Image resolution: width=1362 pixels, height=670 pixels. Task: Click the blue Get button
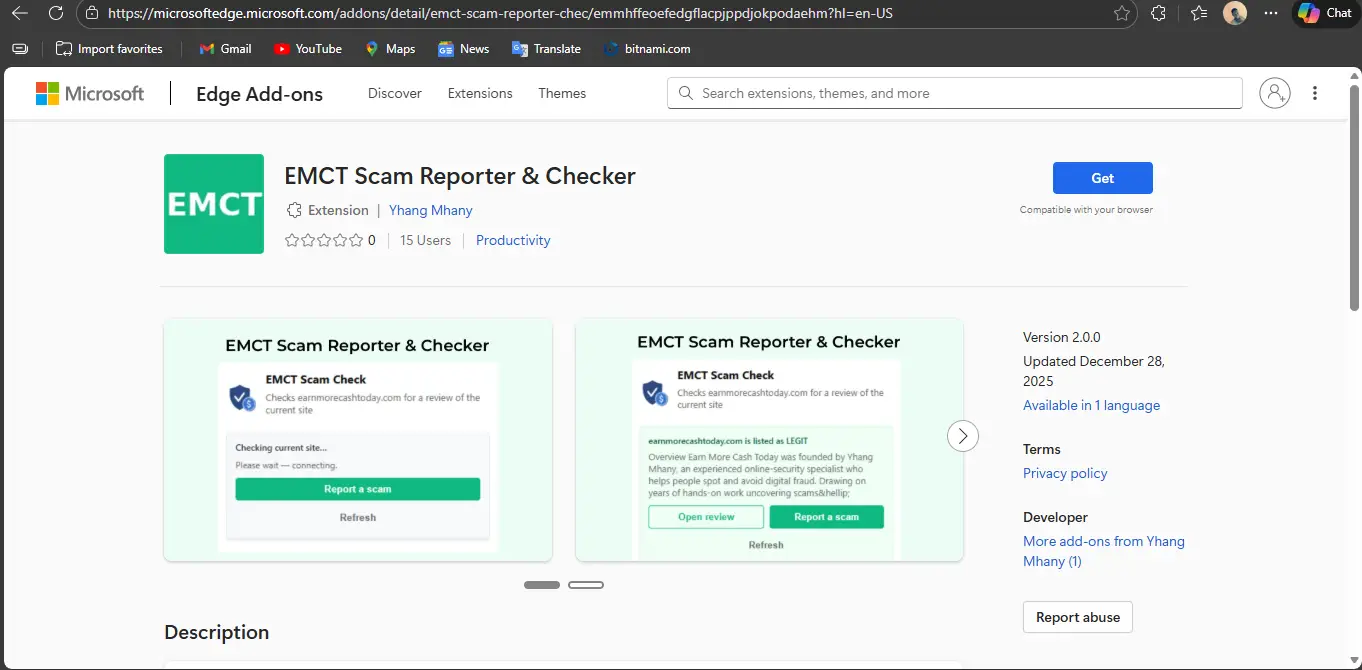(x=1102, y=178)
